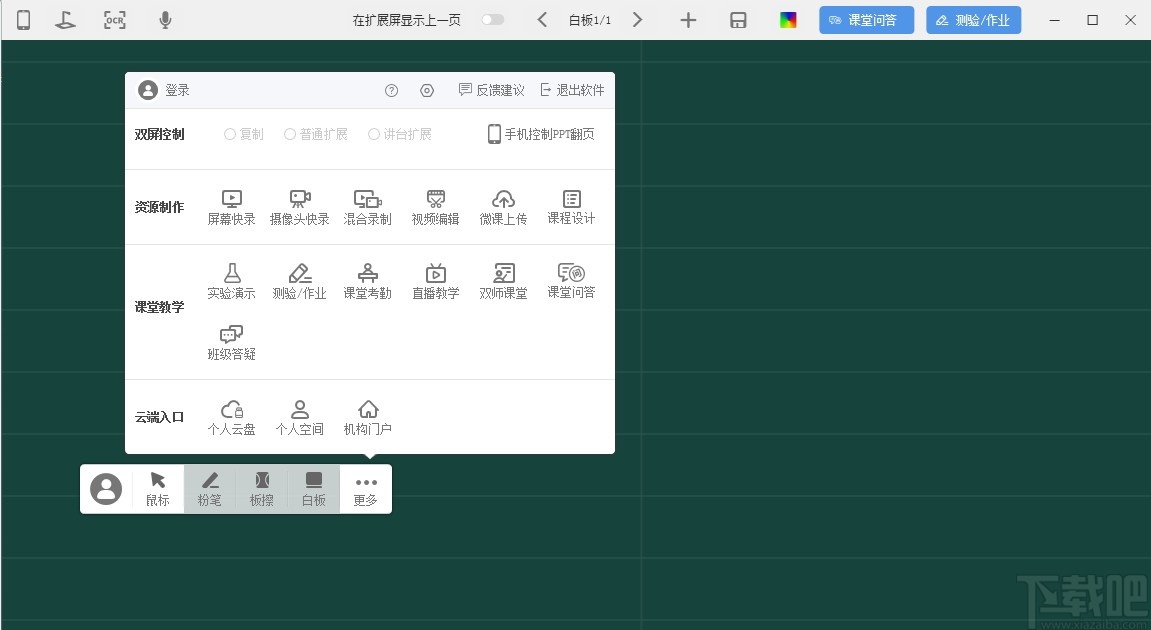
Task: Activate the microphone icon in top toolbar
Action: point(164,19)
